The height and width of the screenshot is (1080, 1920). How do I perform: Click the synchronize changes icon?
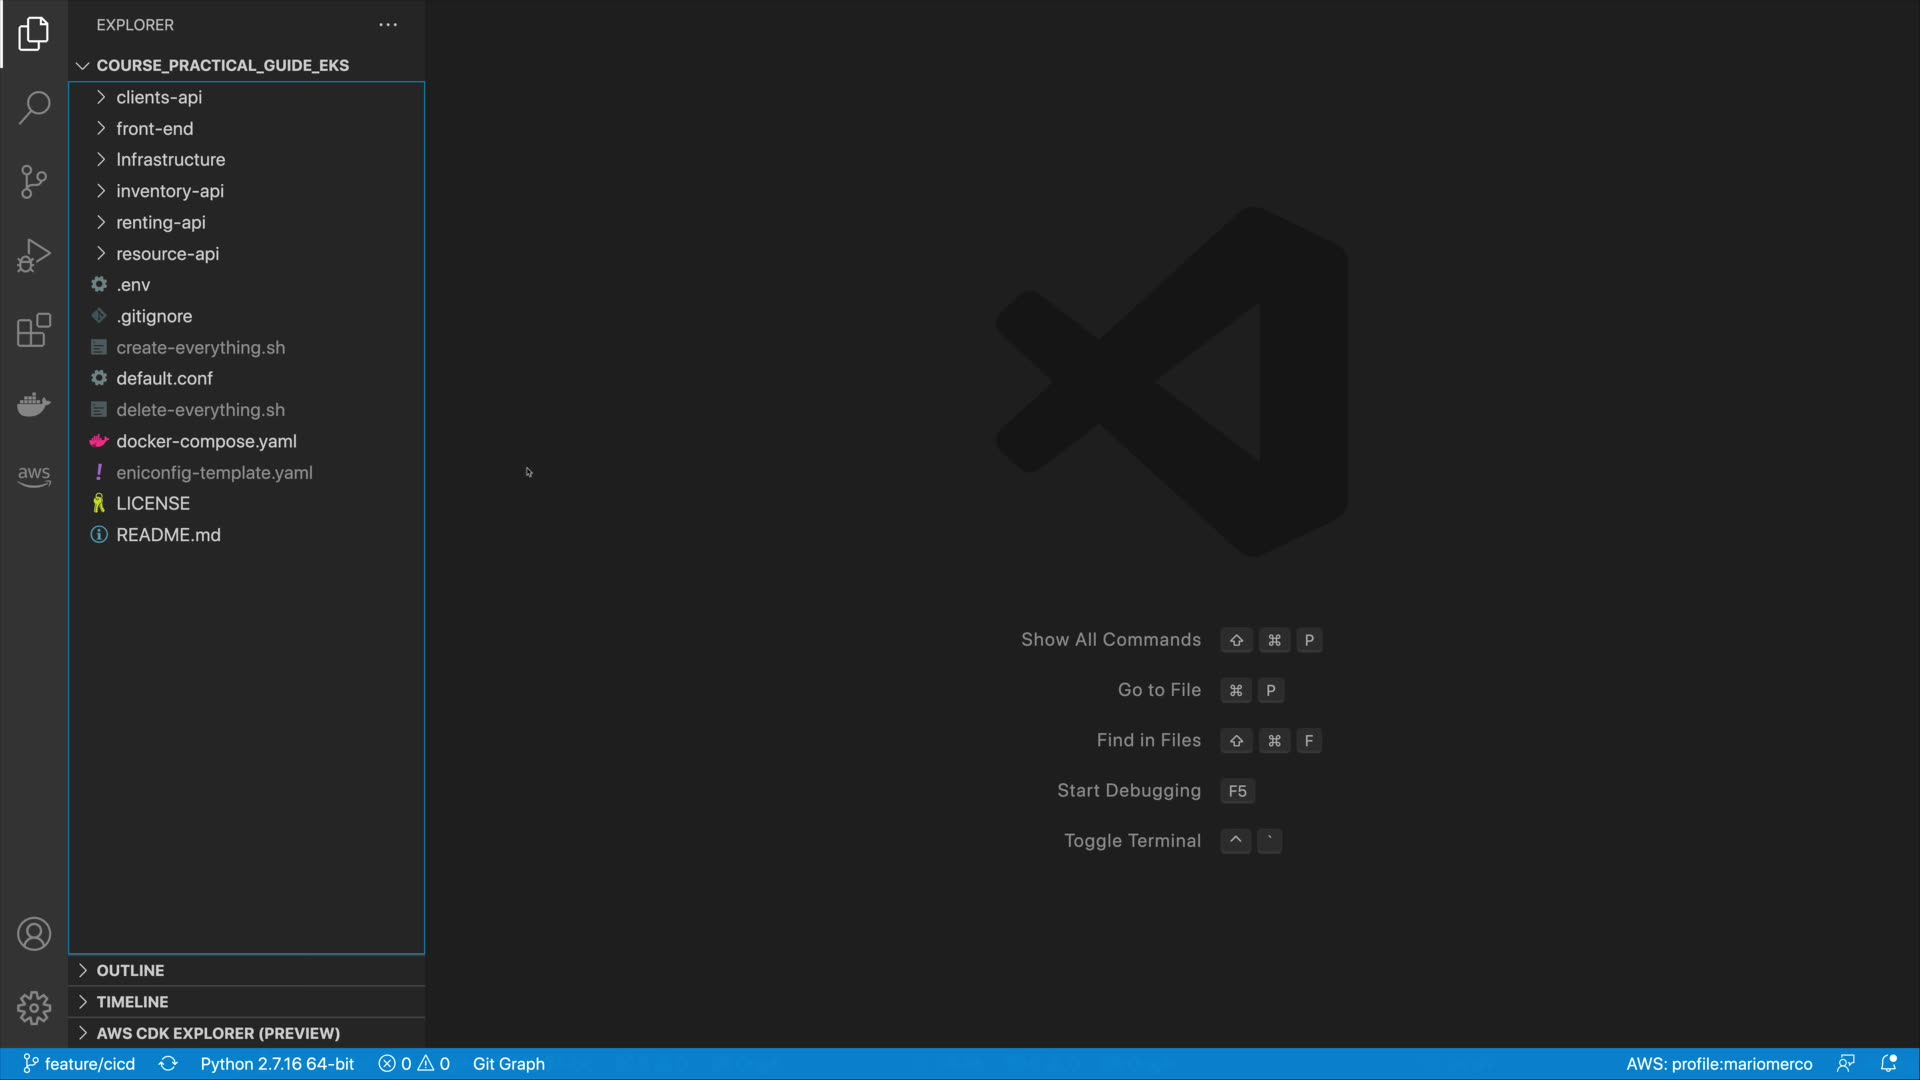point(168,1064)
